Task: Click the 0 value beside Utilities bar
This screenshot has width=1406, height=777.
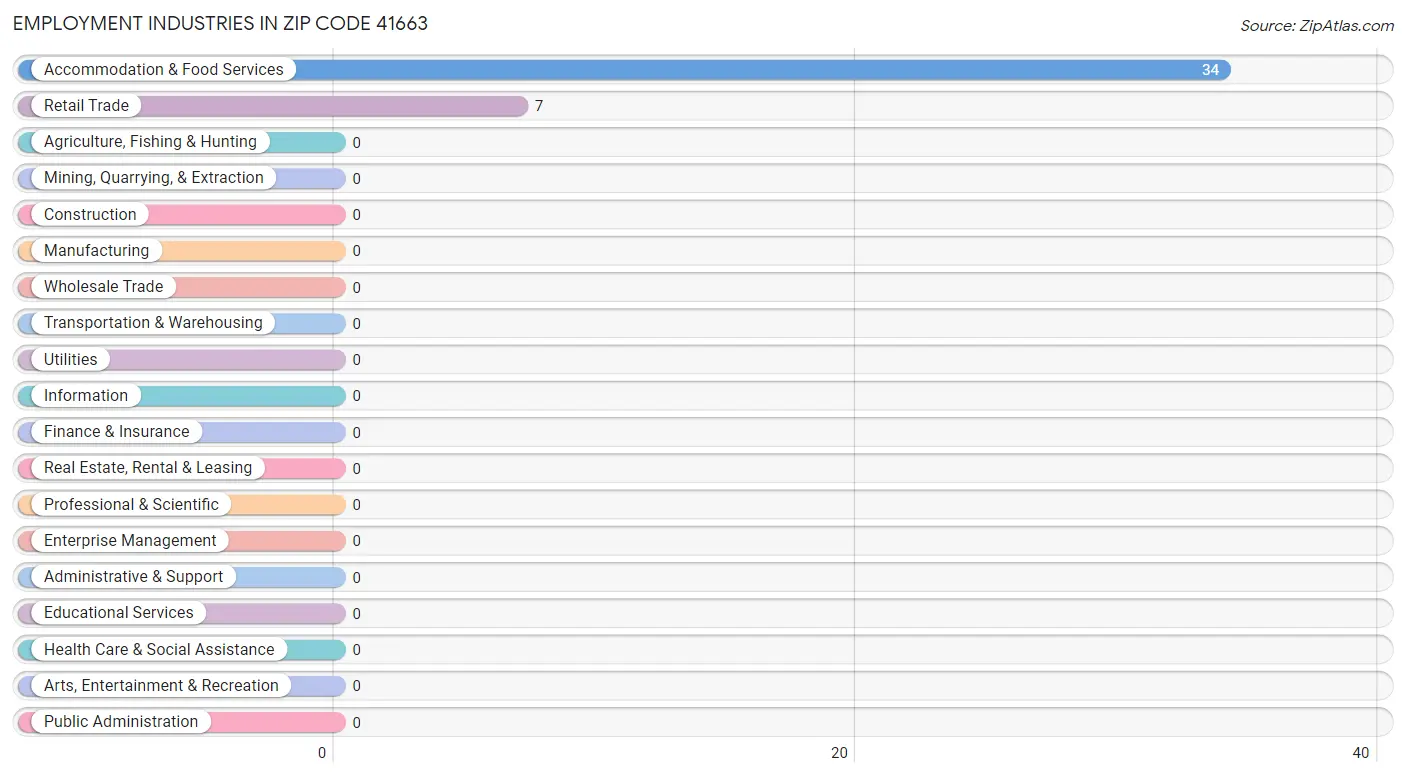Action: [x=356, y=360]
